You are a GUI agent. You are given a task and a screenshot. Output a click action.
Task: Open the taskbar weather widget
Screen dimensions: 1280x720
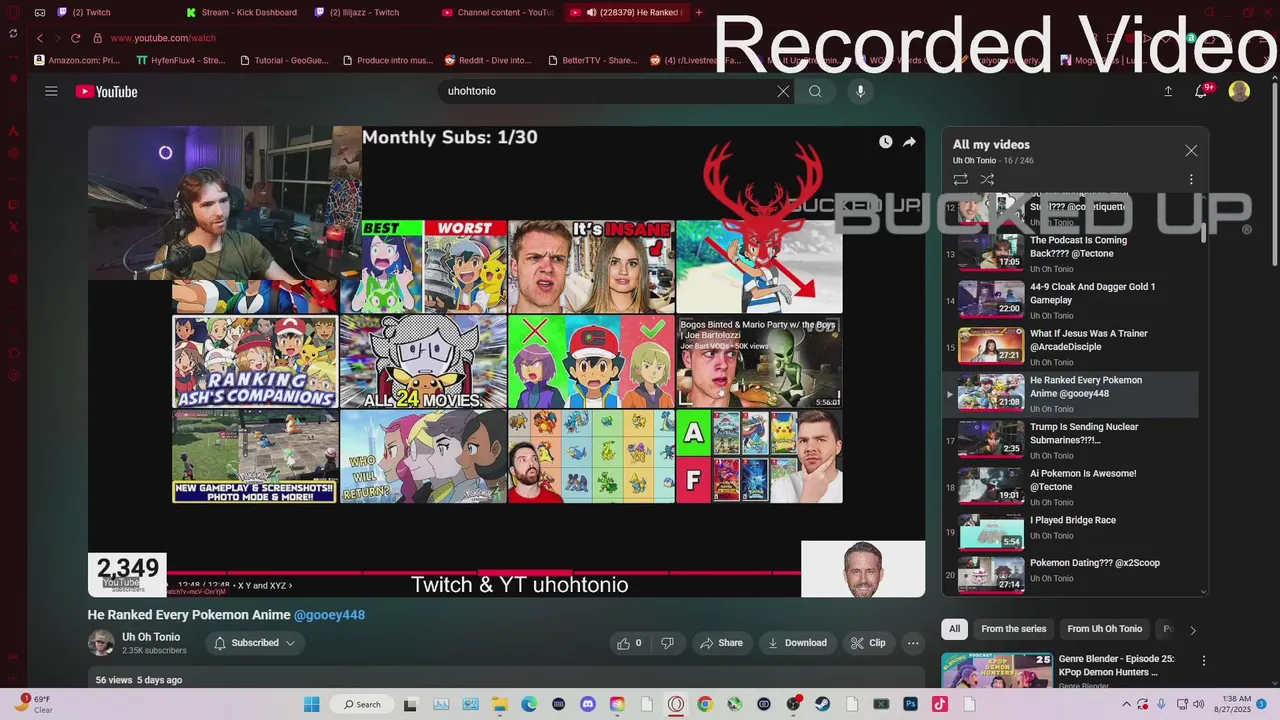(34, 704)
